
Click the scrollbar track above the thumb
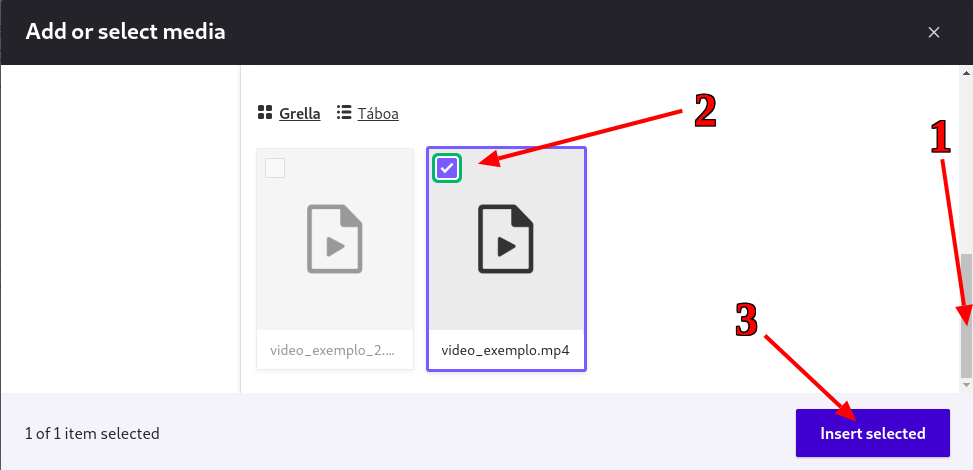966,166
